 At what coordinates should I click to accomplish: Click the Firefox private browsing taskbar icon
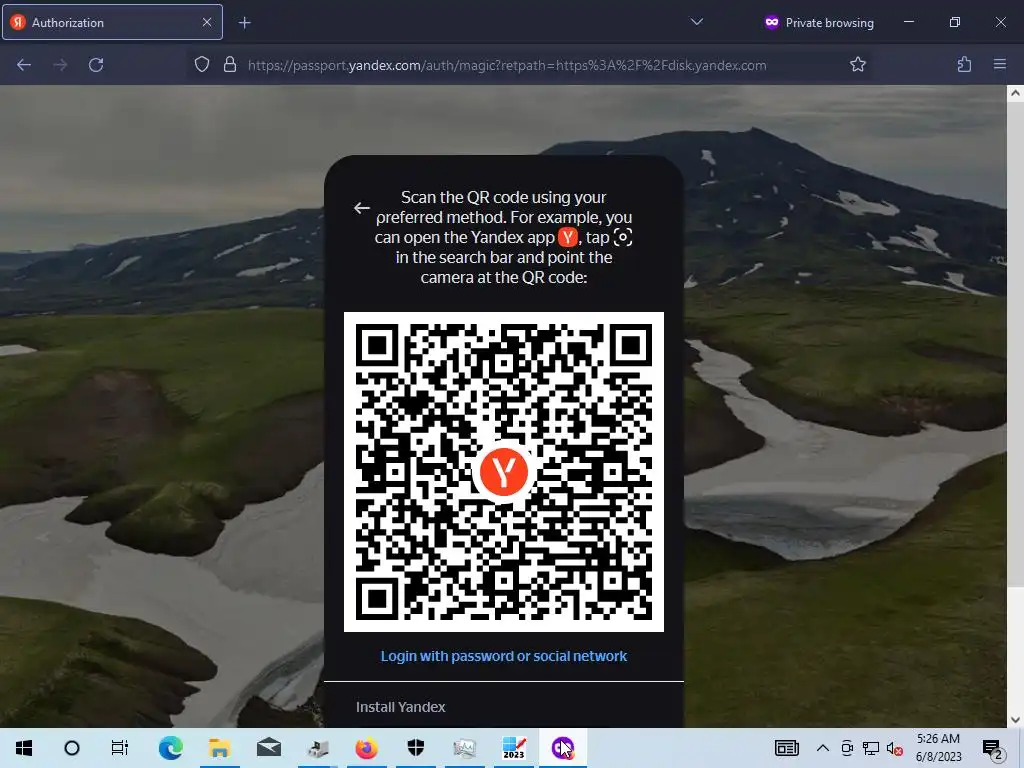(x=562, y=748)
